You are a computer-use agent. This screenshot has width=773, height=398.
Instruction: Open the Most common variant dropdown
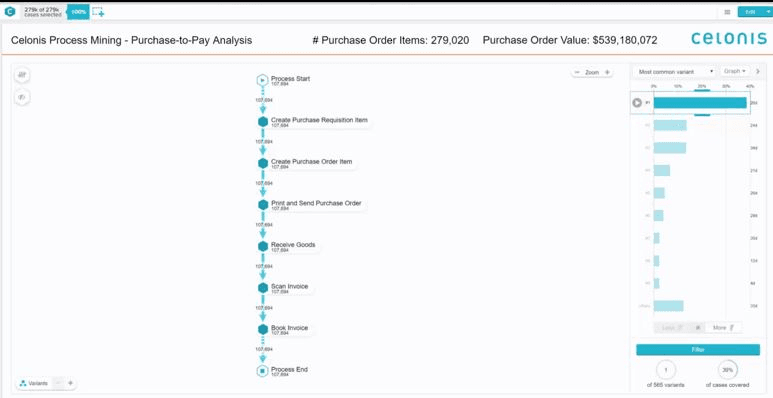[x=674, y=72]
